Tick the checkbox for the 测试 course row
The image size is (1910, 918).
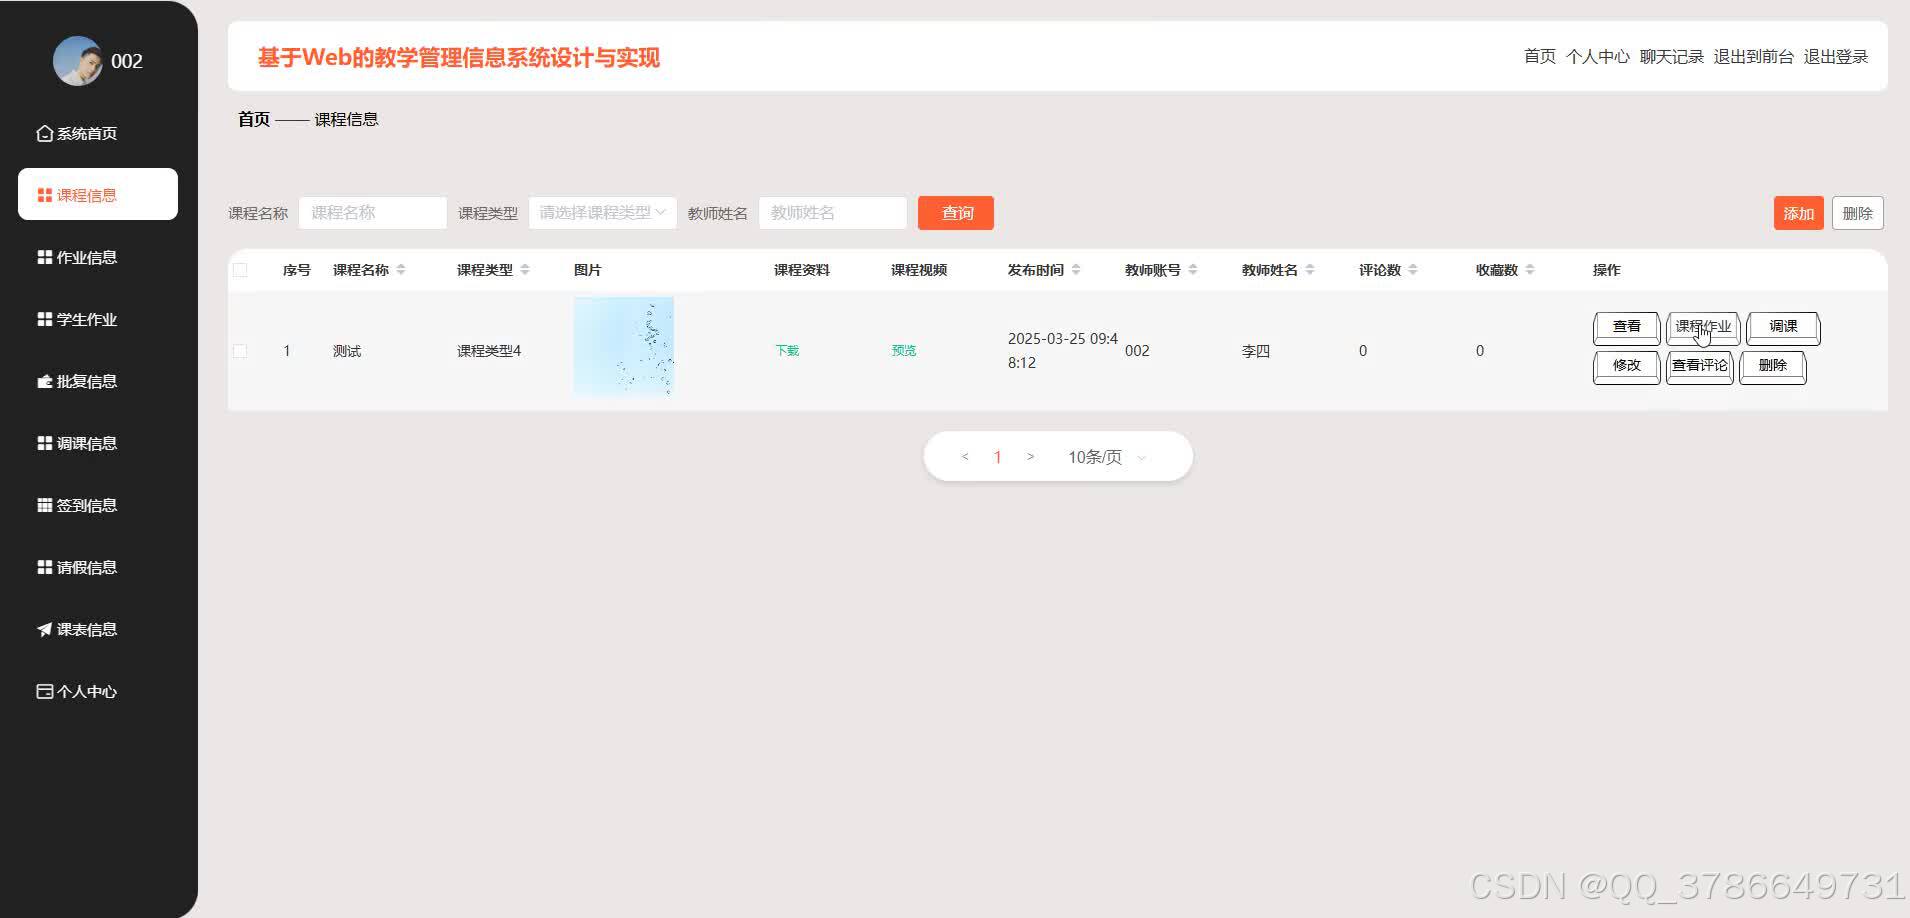240,351
